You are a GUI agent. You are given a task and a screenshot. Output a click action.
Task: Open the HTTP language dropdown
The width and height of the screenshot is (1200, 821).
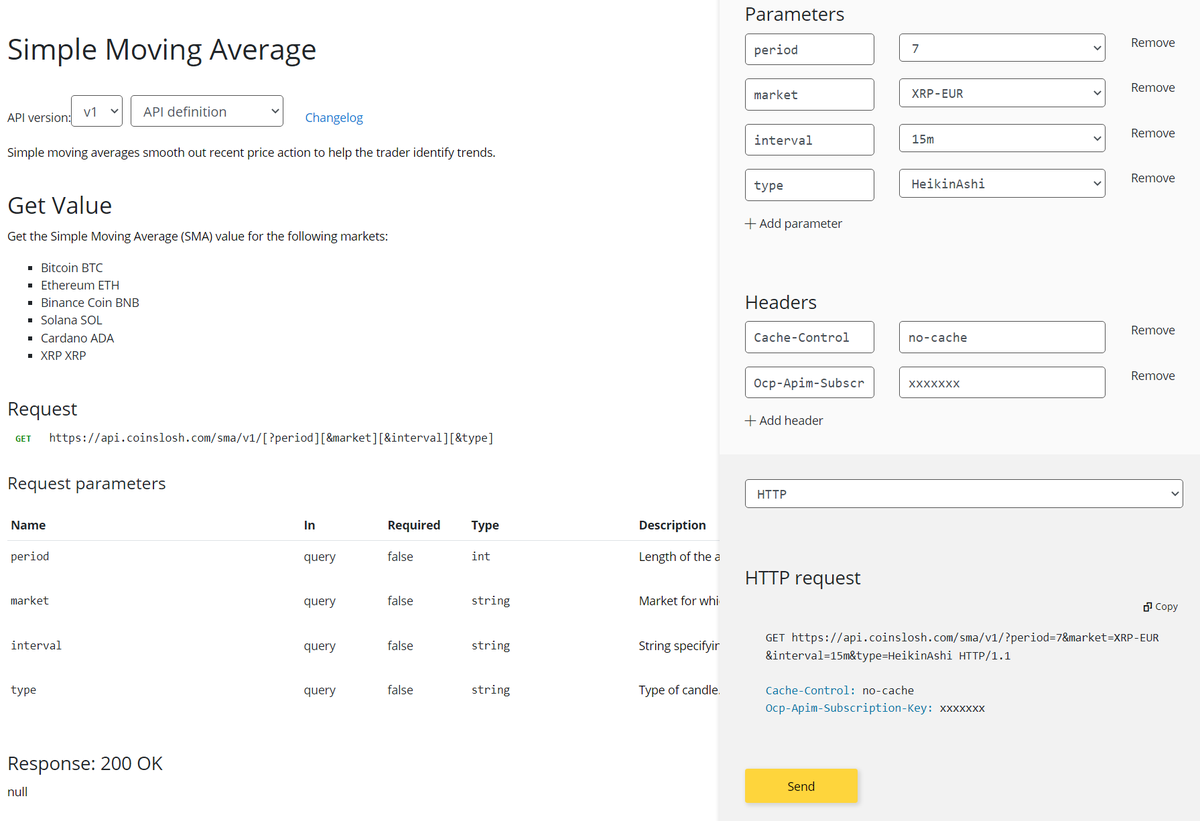pyautogui.click(x=964, y=494)
